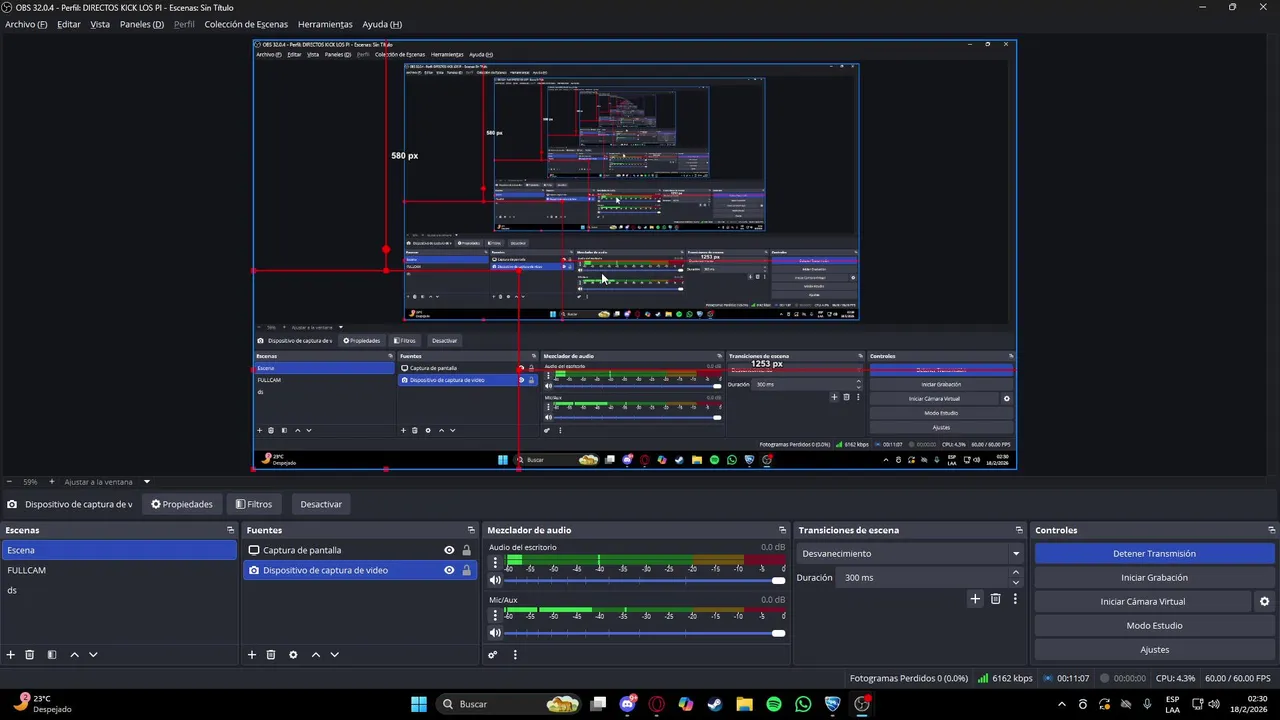Adjust Mic/Aux volume slider

coord(646,633)
